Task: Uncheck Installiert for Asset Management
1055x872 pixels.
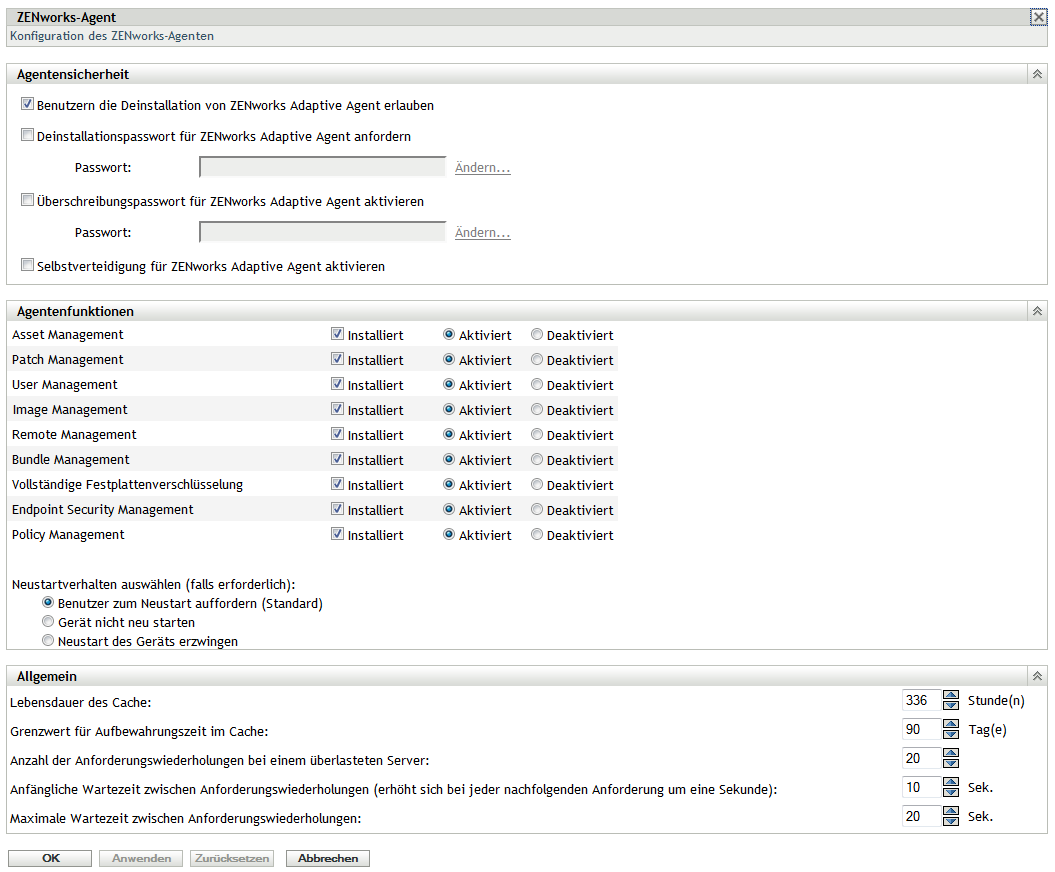Action: click(x=337, y=334)
